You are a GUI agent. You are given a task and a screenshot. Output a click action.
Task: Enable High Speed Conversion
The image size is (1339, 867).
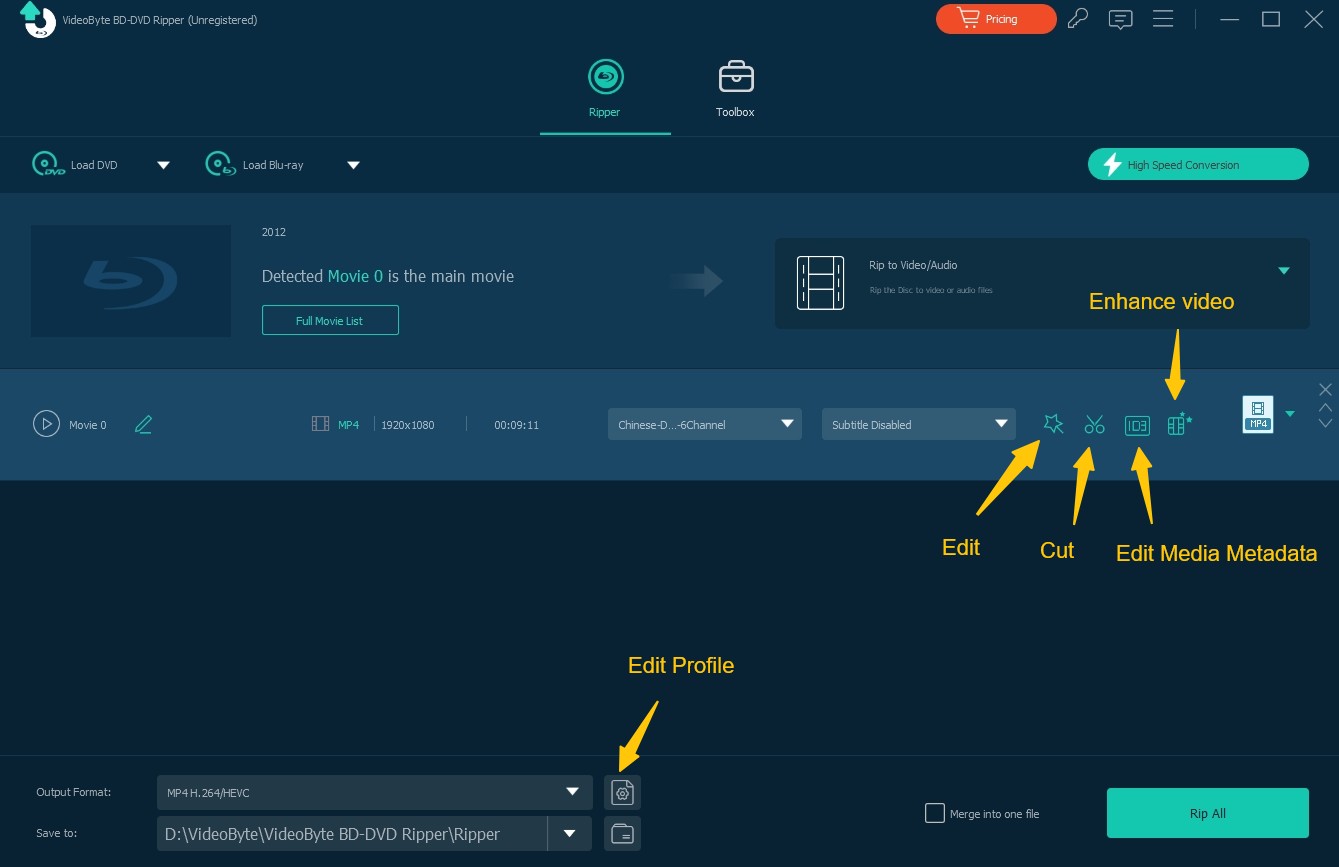[x=1197, y=164]
